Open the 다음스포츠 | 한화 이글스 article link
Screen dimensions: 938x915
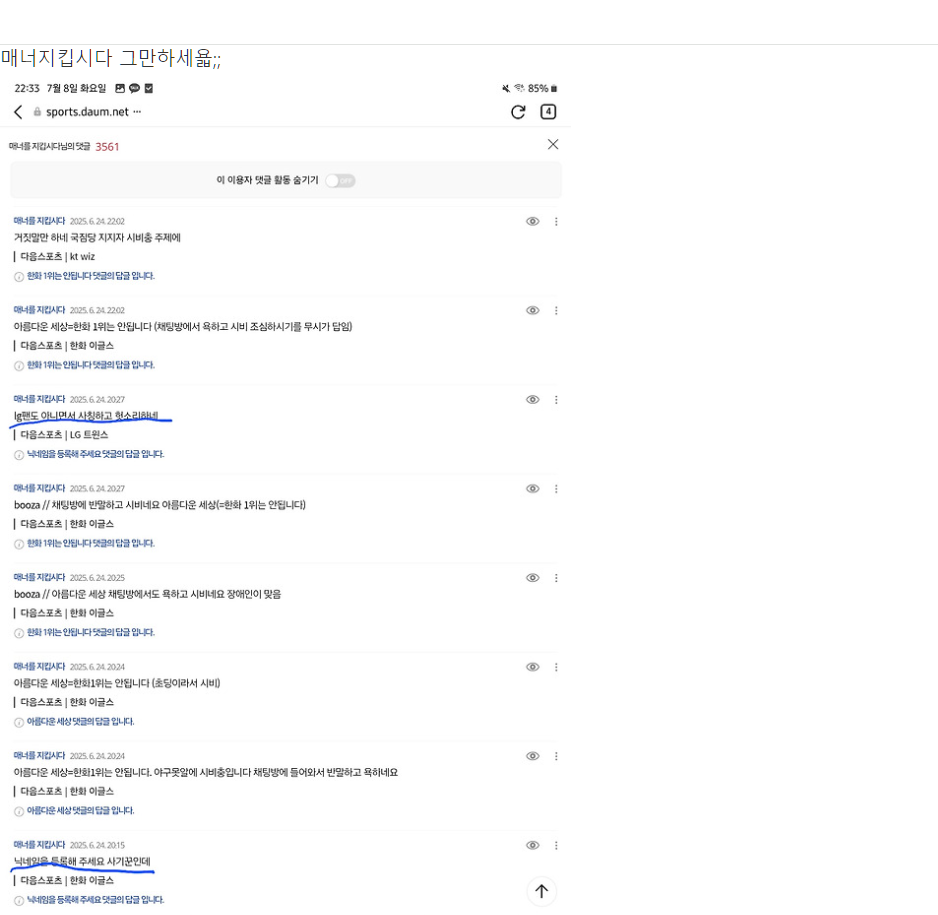click(65, 347)
